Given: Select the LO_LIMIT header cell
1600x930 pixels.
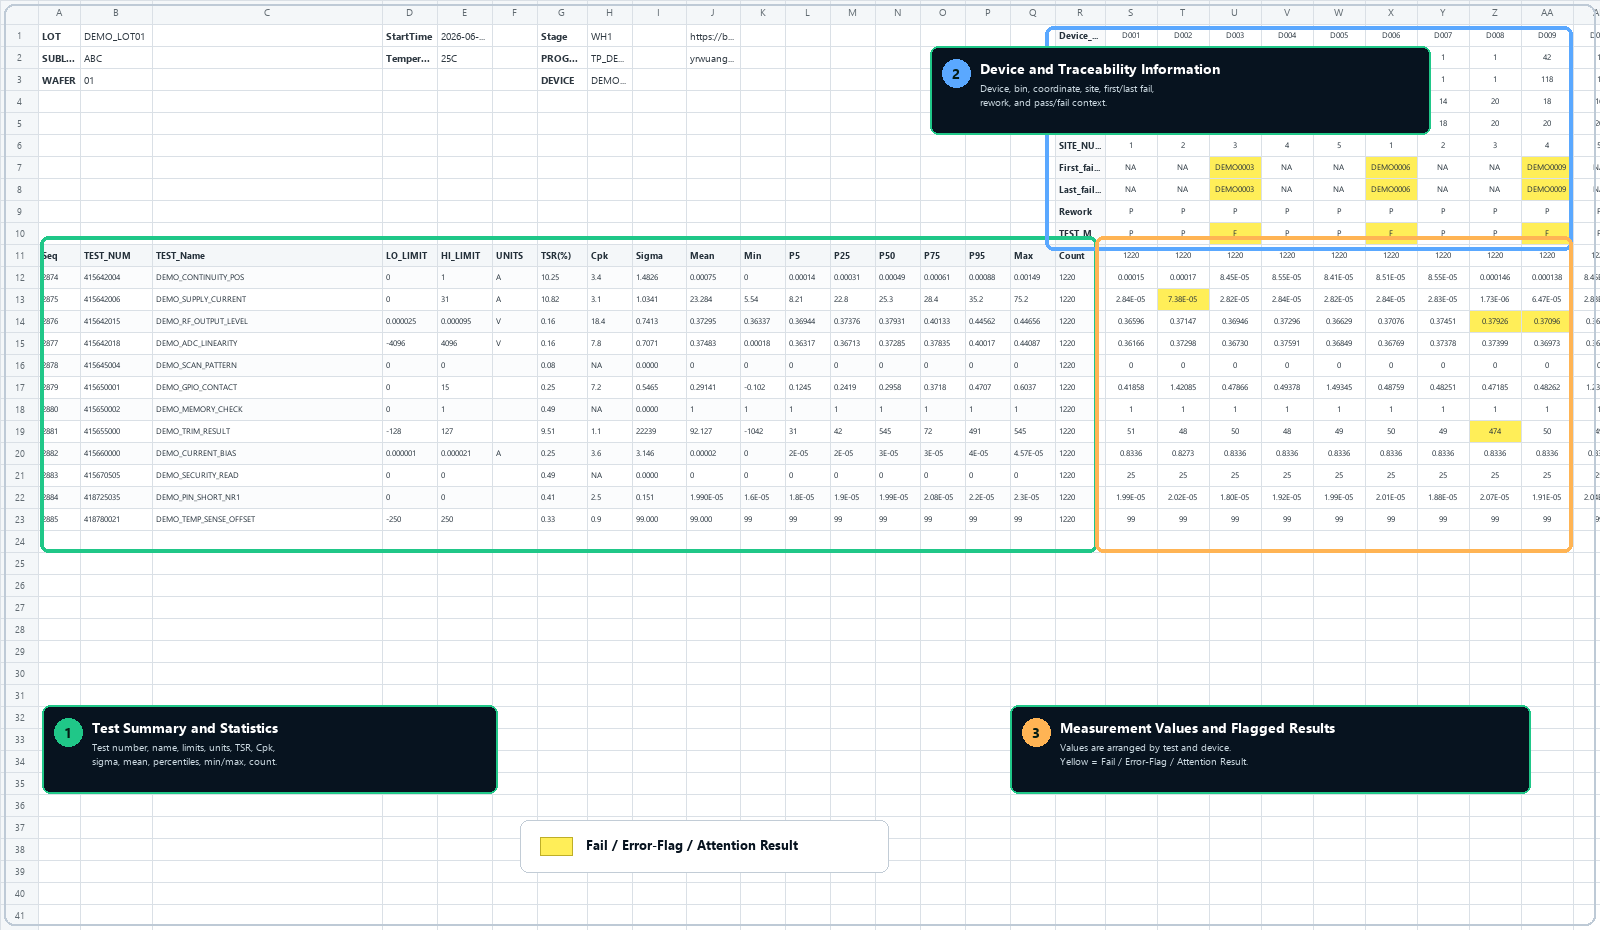Looking at the screenshot, I should pos(410,256).
